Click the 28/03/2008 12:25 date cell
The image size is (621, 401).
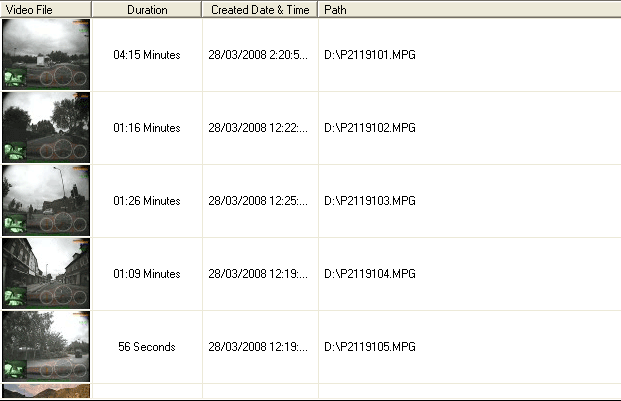click(258, 201)
